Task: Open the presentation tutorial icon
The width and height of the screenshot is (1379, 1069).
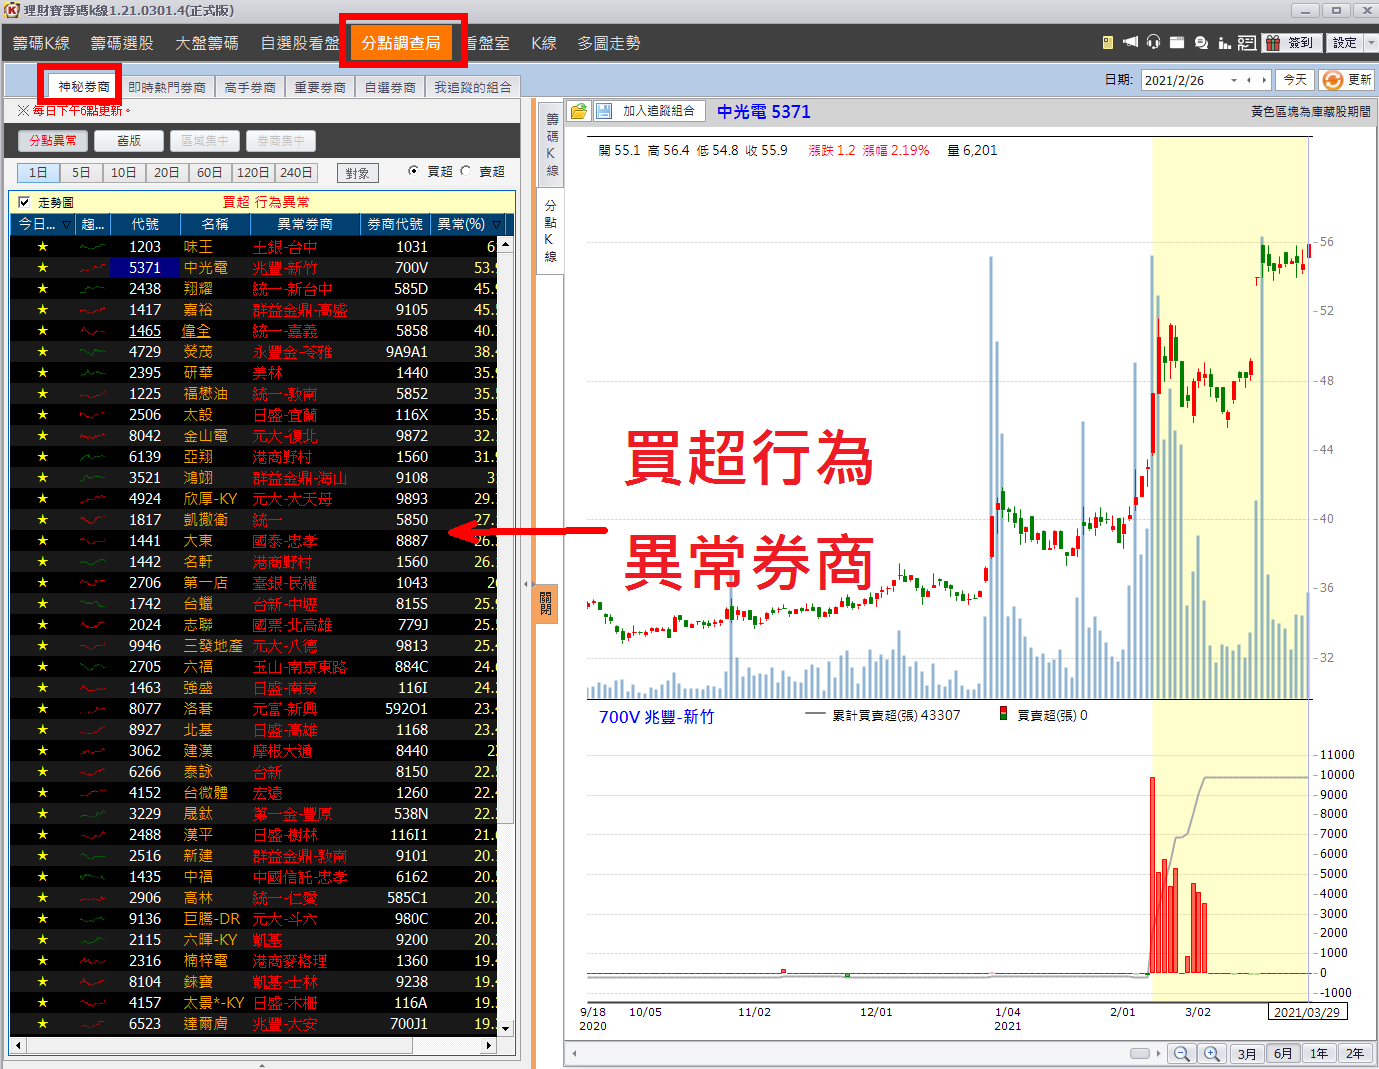Action: 1247,43
